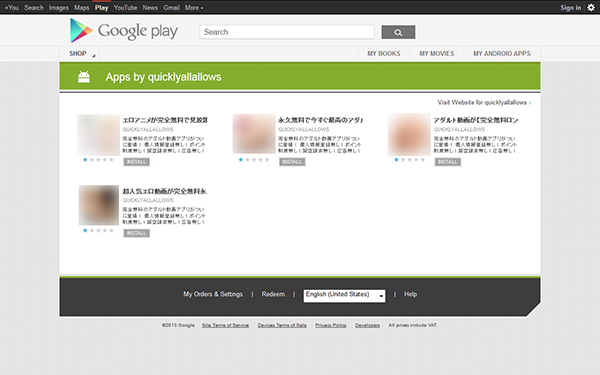Open Gmail in the top bar
Viewport: 600px width, 375px height.
coord(171,8)
